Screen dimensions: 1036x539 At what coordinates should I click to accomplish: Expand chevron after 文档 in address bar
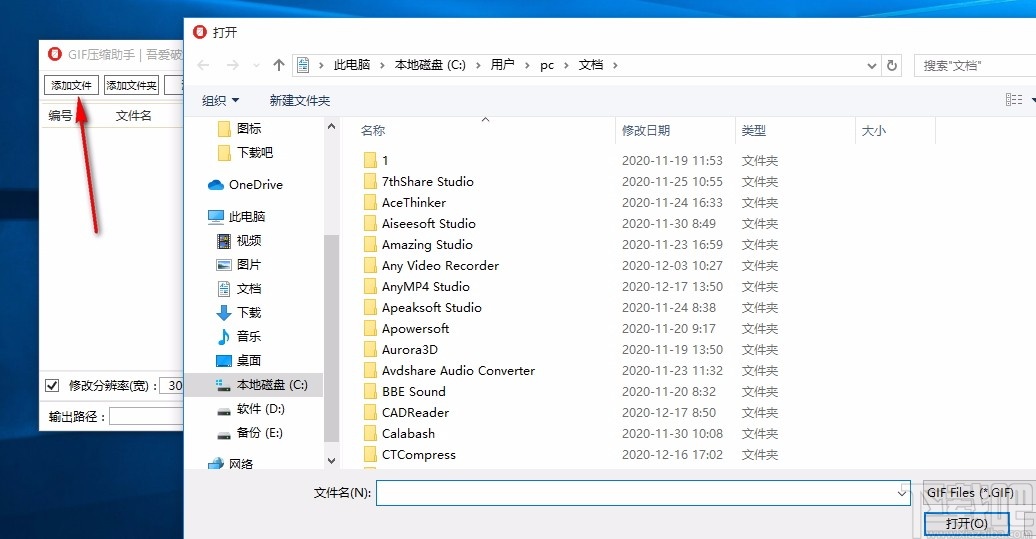pos(615,65)
